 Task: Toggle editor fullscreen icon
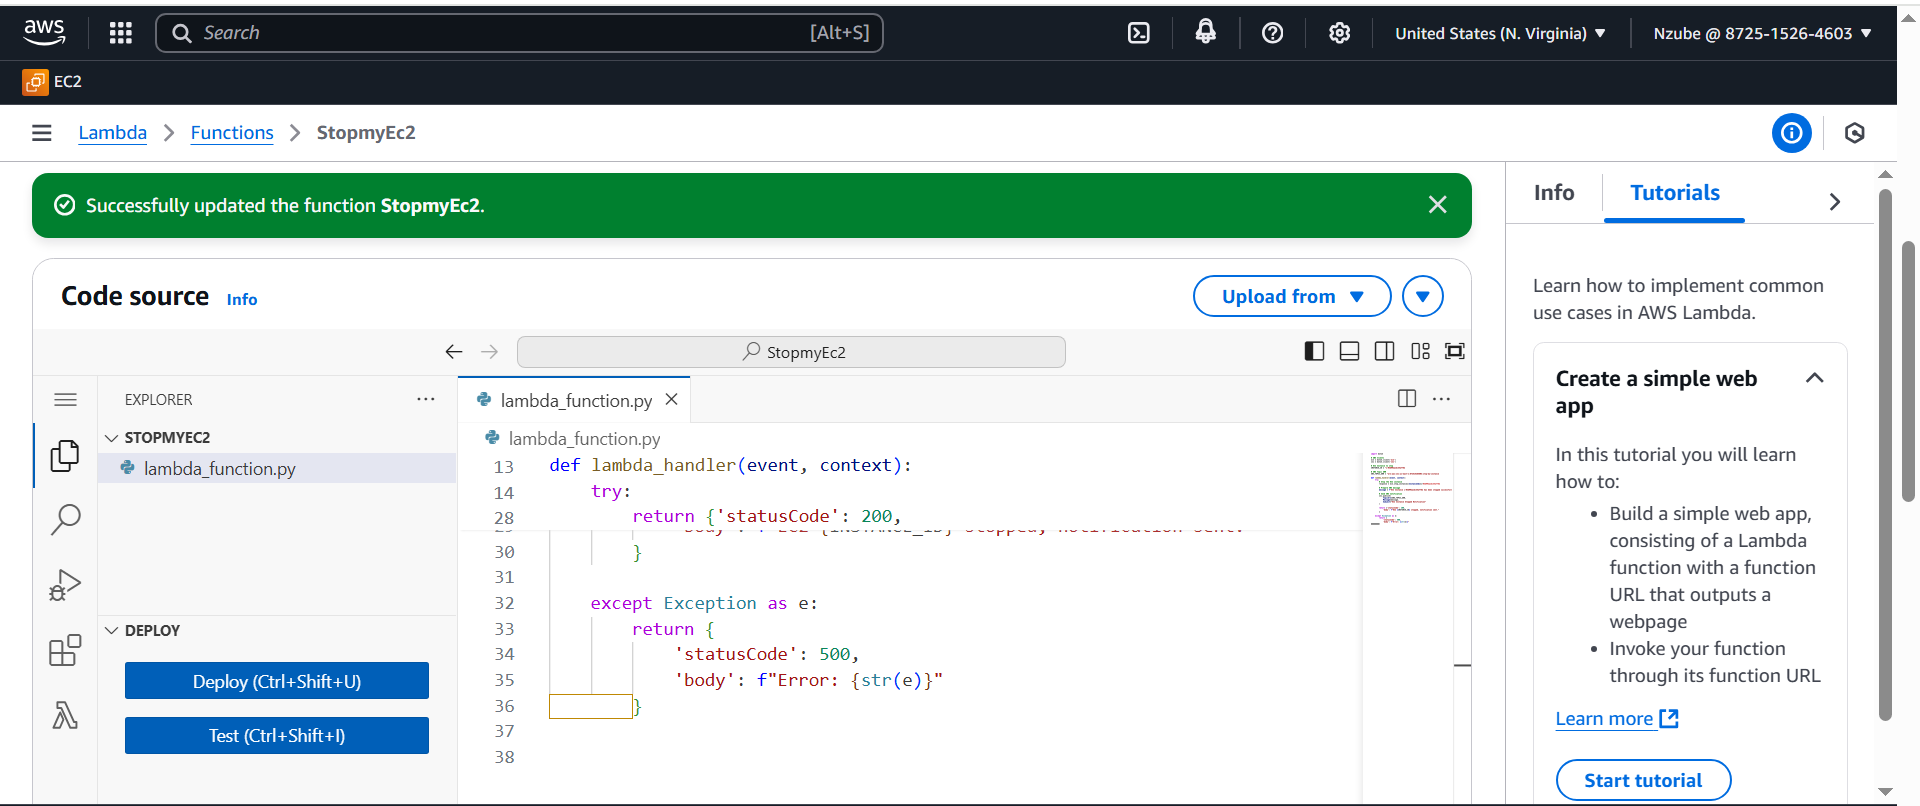pos(1455,351)
